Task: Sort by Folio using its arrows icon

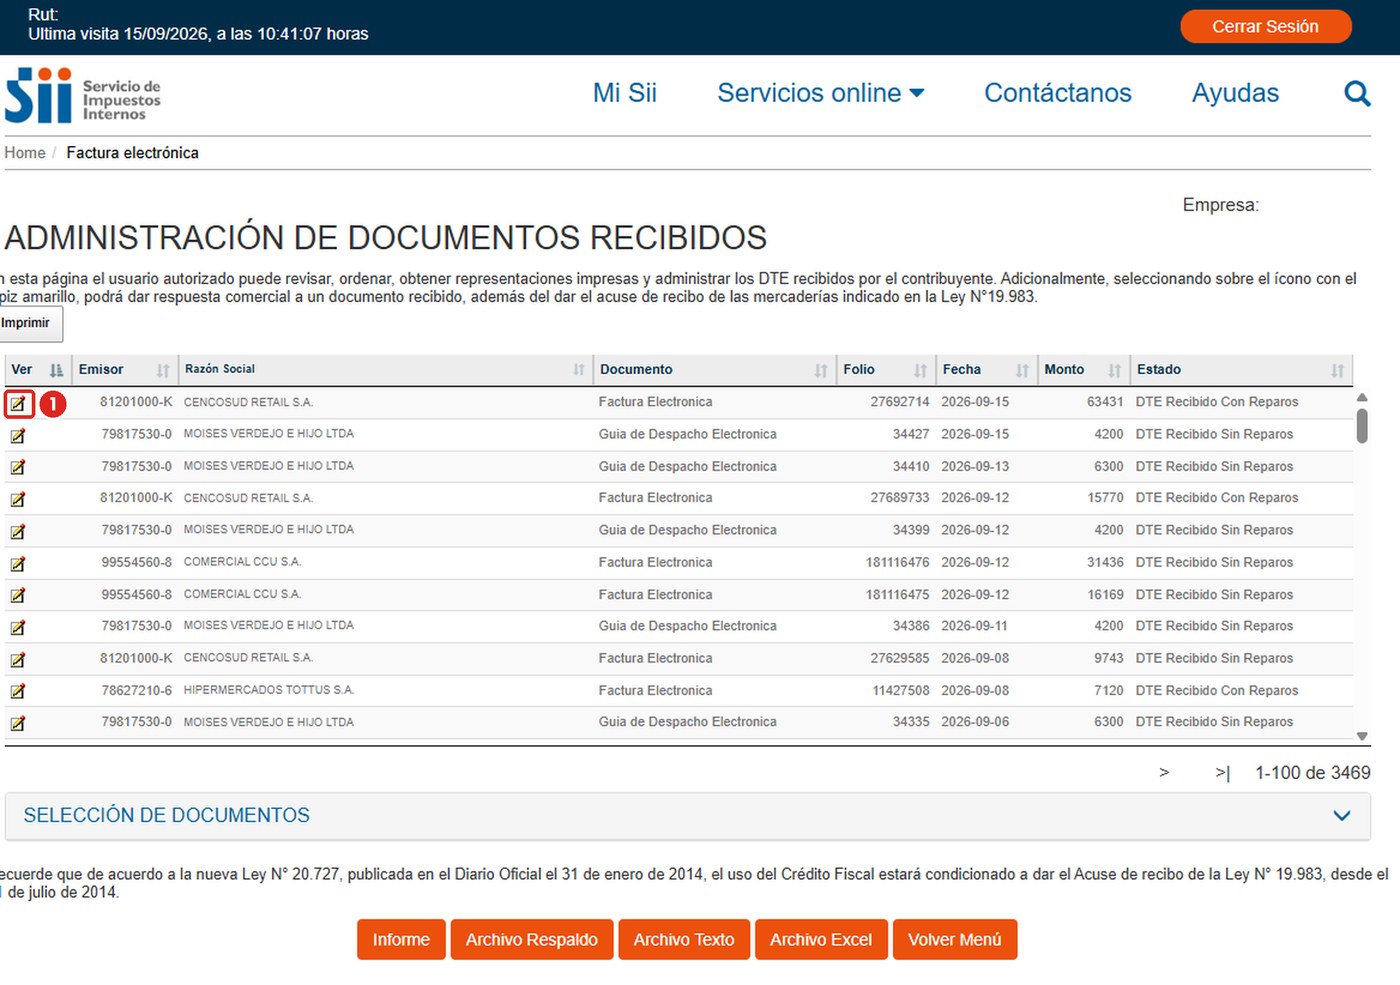Action: [921, 370]
